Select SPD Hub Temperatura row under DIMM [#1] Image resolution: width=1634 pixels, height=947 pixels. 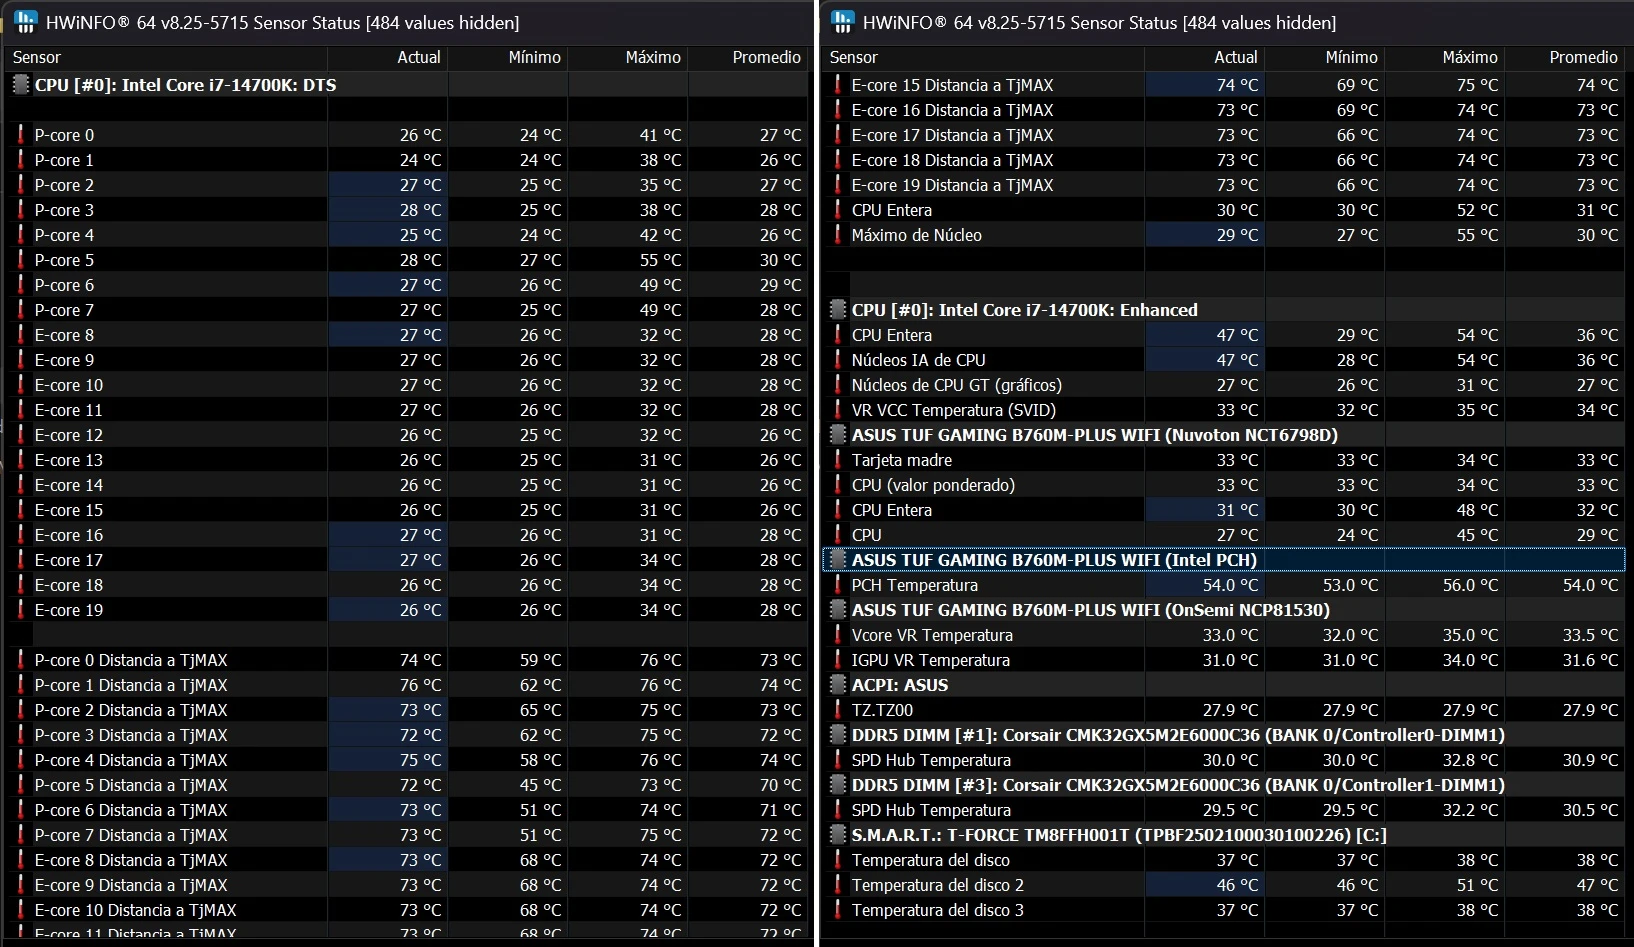tap(1225, 760)
